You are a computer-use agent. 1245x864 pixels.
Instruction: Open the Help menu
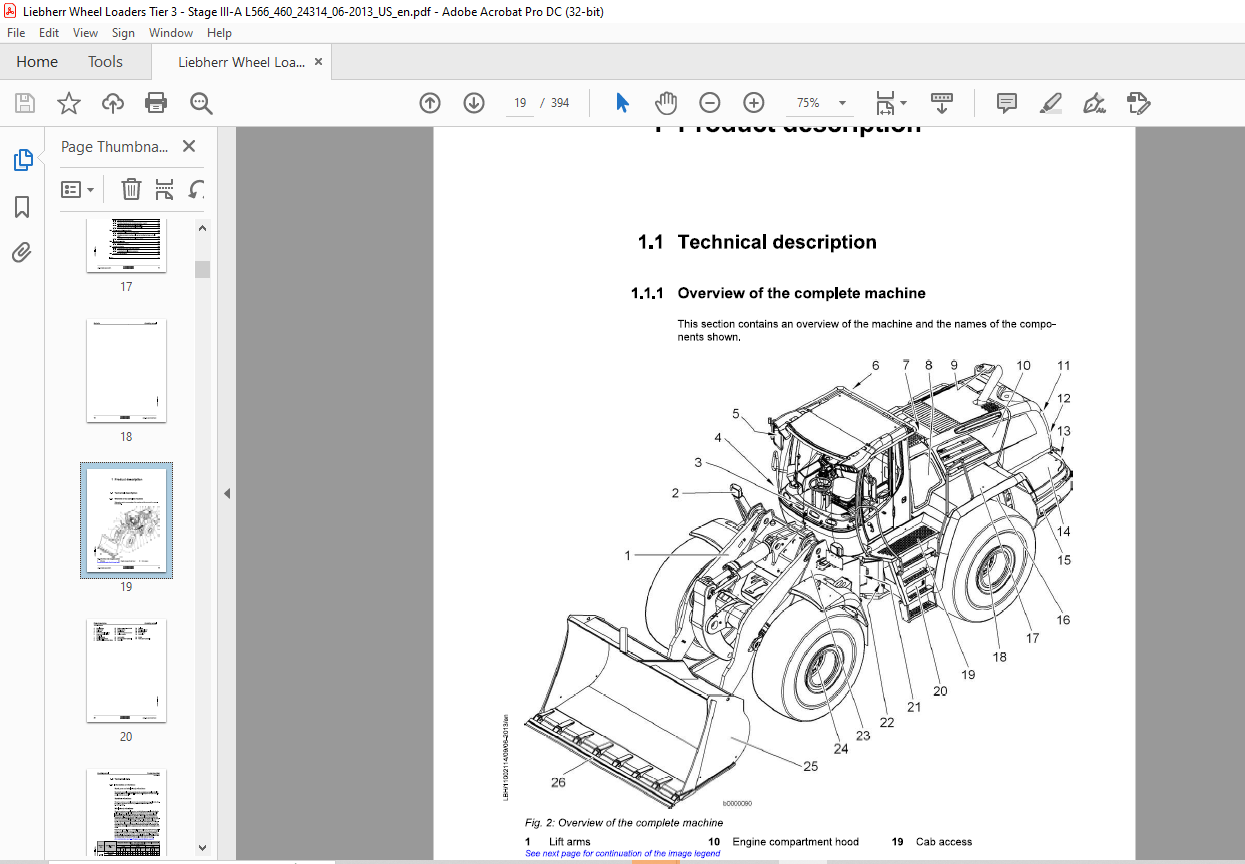point(219,33)
